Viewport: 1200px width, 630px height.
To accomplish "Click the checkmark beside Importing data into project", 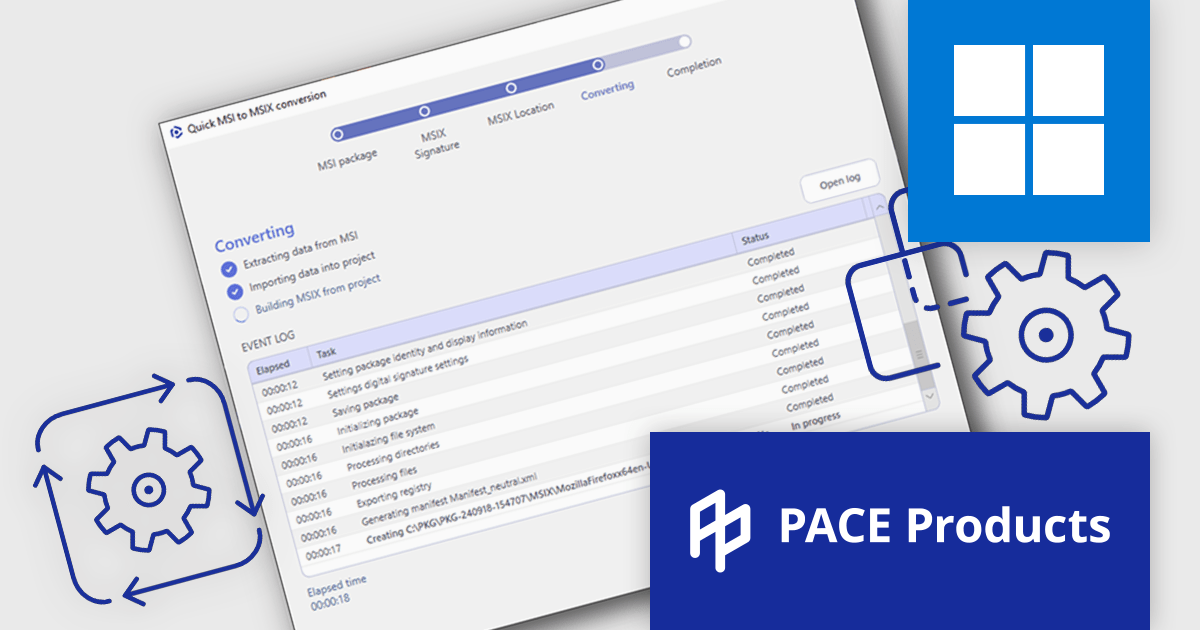I will pos(235,292).
